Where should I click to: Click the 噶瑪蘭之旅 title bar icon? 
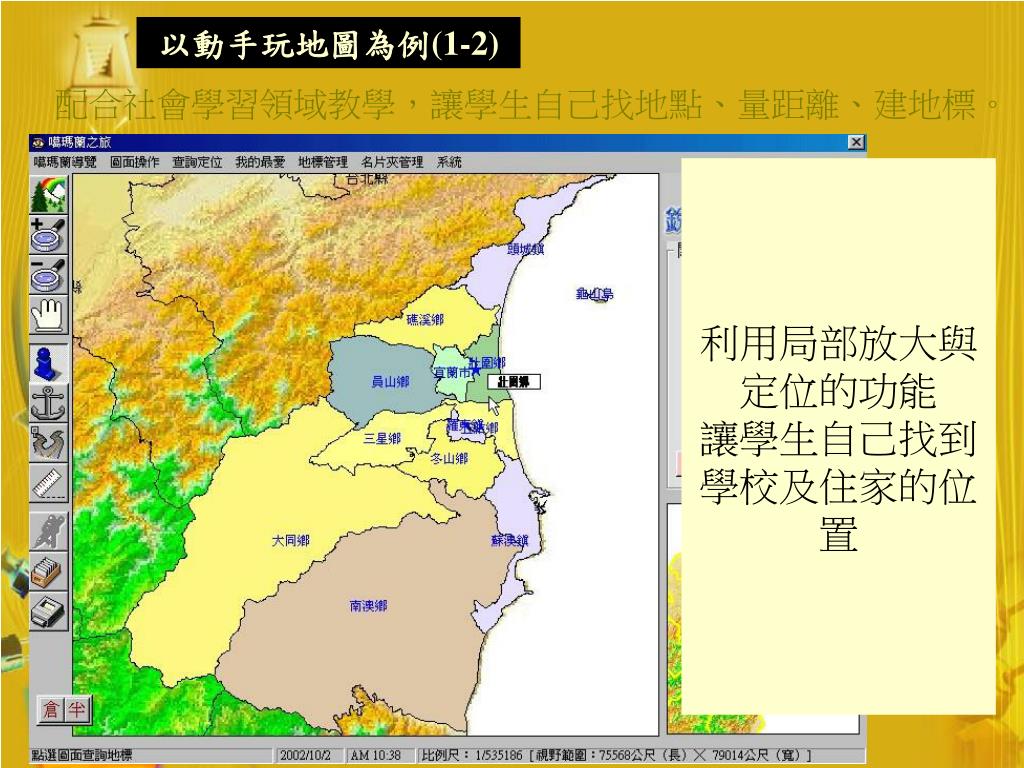(38, 142)
